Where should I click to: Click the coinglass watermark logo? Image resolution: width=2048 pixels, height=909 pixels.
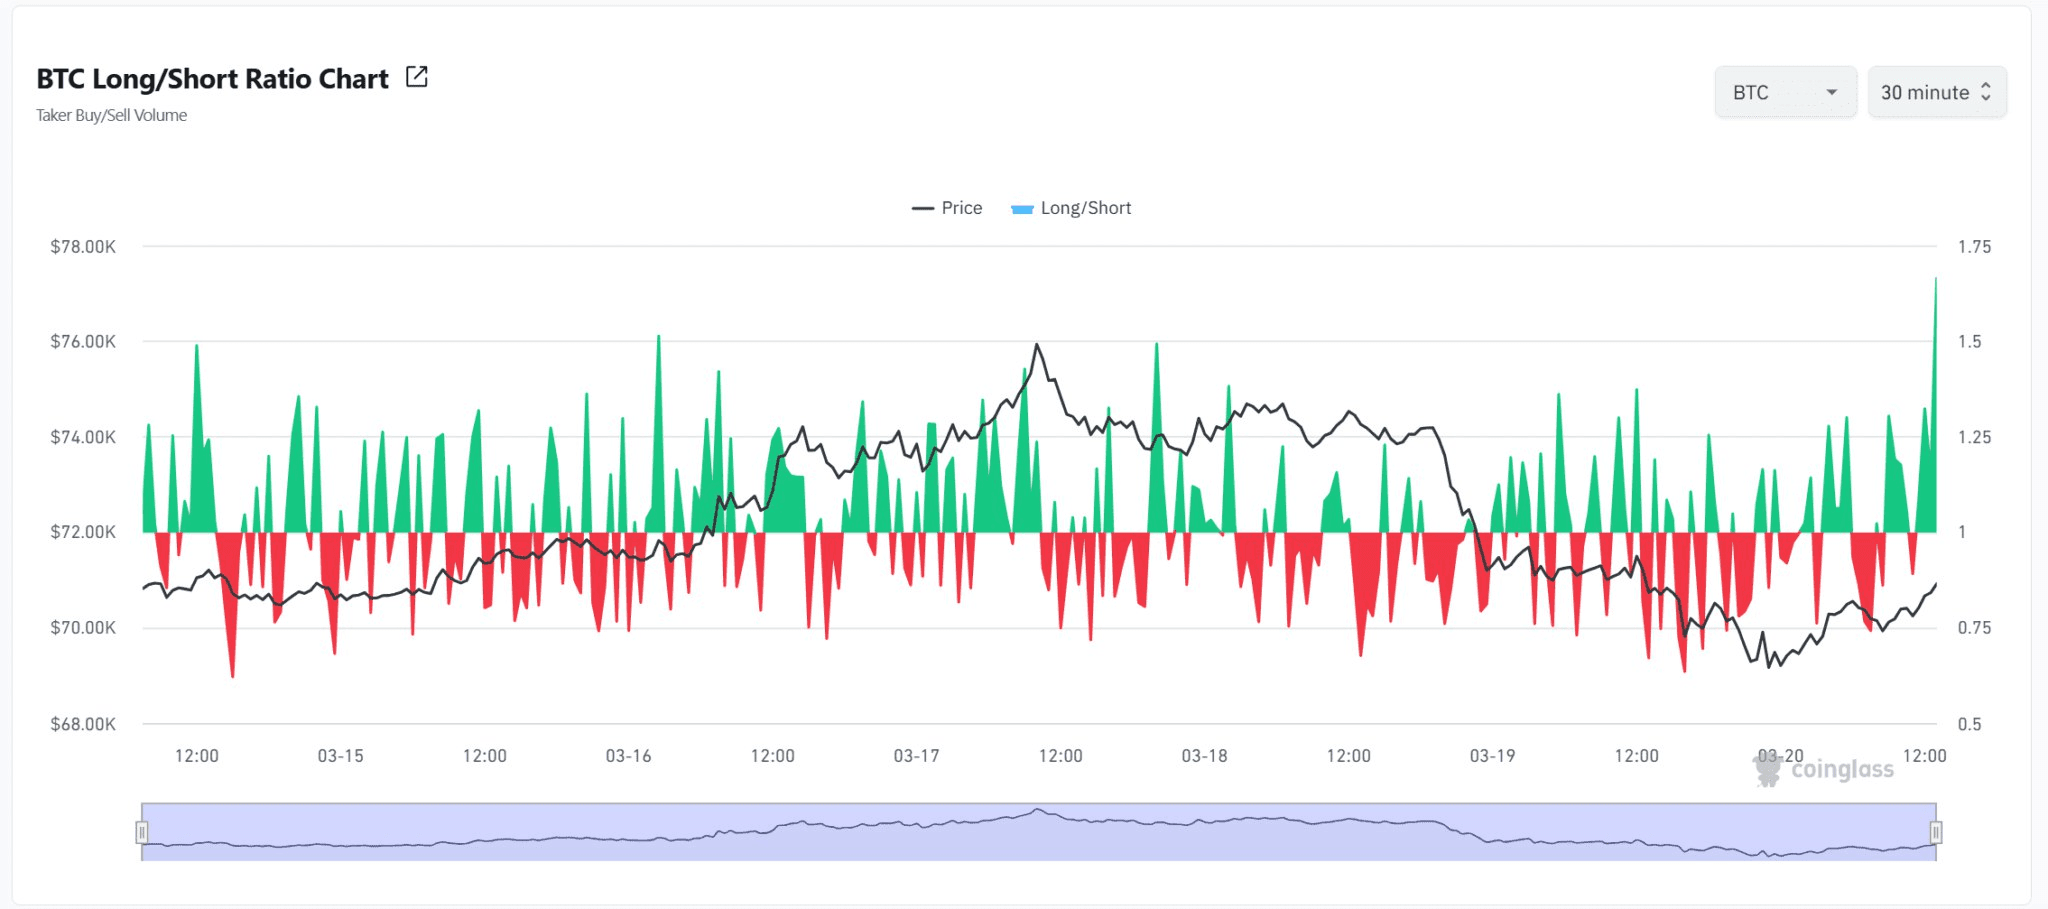(1823, 769)
